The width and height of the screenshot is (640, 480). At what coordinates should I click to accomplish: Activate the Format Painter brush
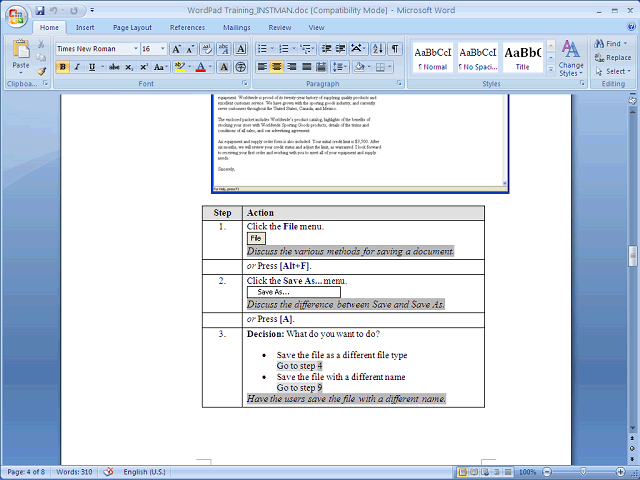[41, 72]
